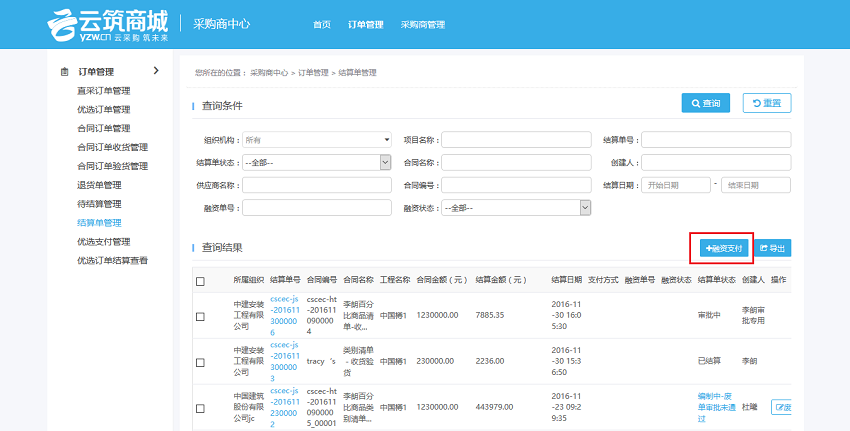
Task: Click the 合同金额（元）column header
Action: tap(442, 280)
